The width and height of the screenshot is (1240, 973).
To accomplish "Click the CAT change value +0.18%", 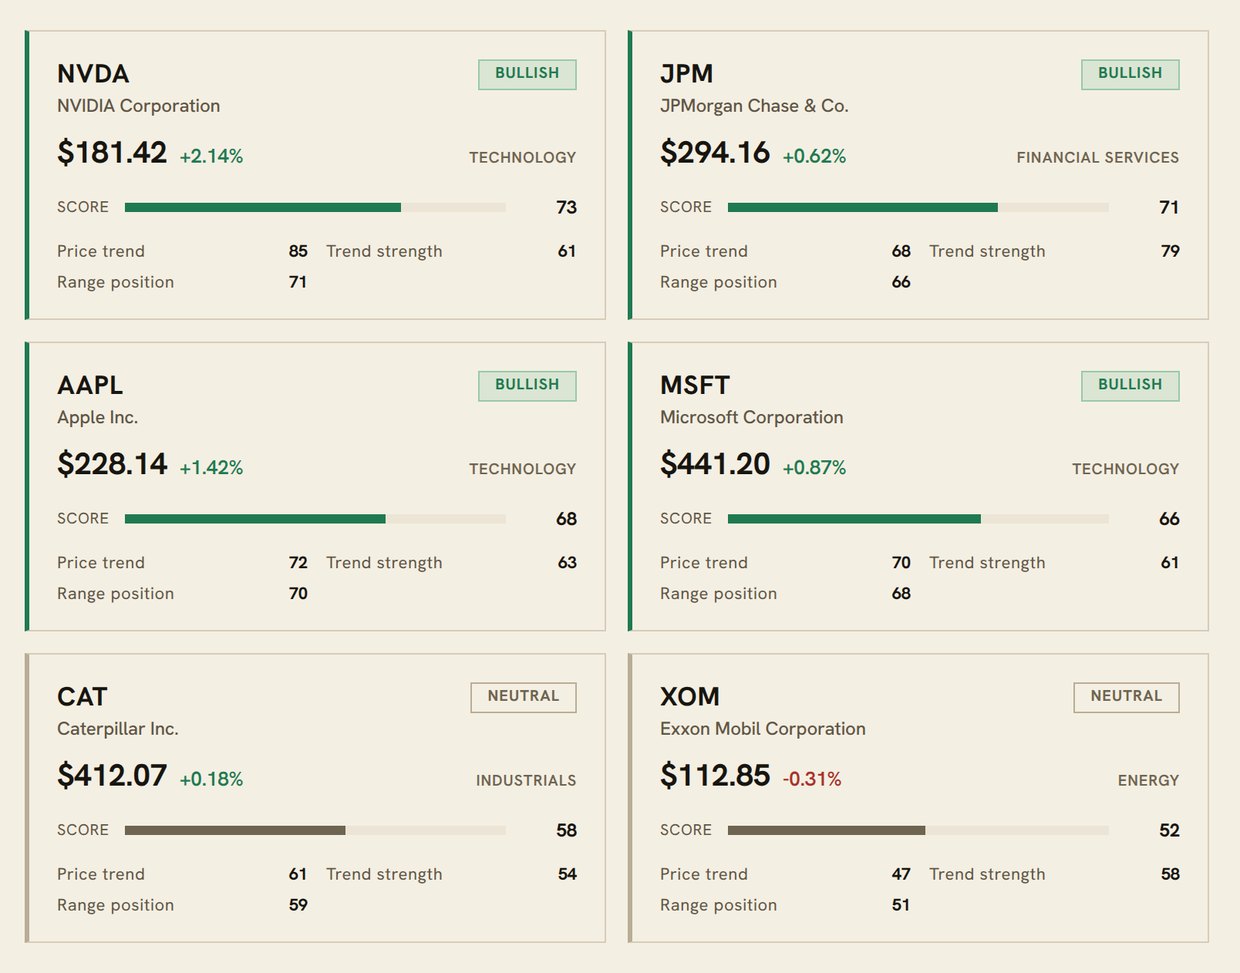I will 211,779.
